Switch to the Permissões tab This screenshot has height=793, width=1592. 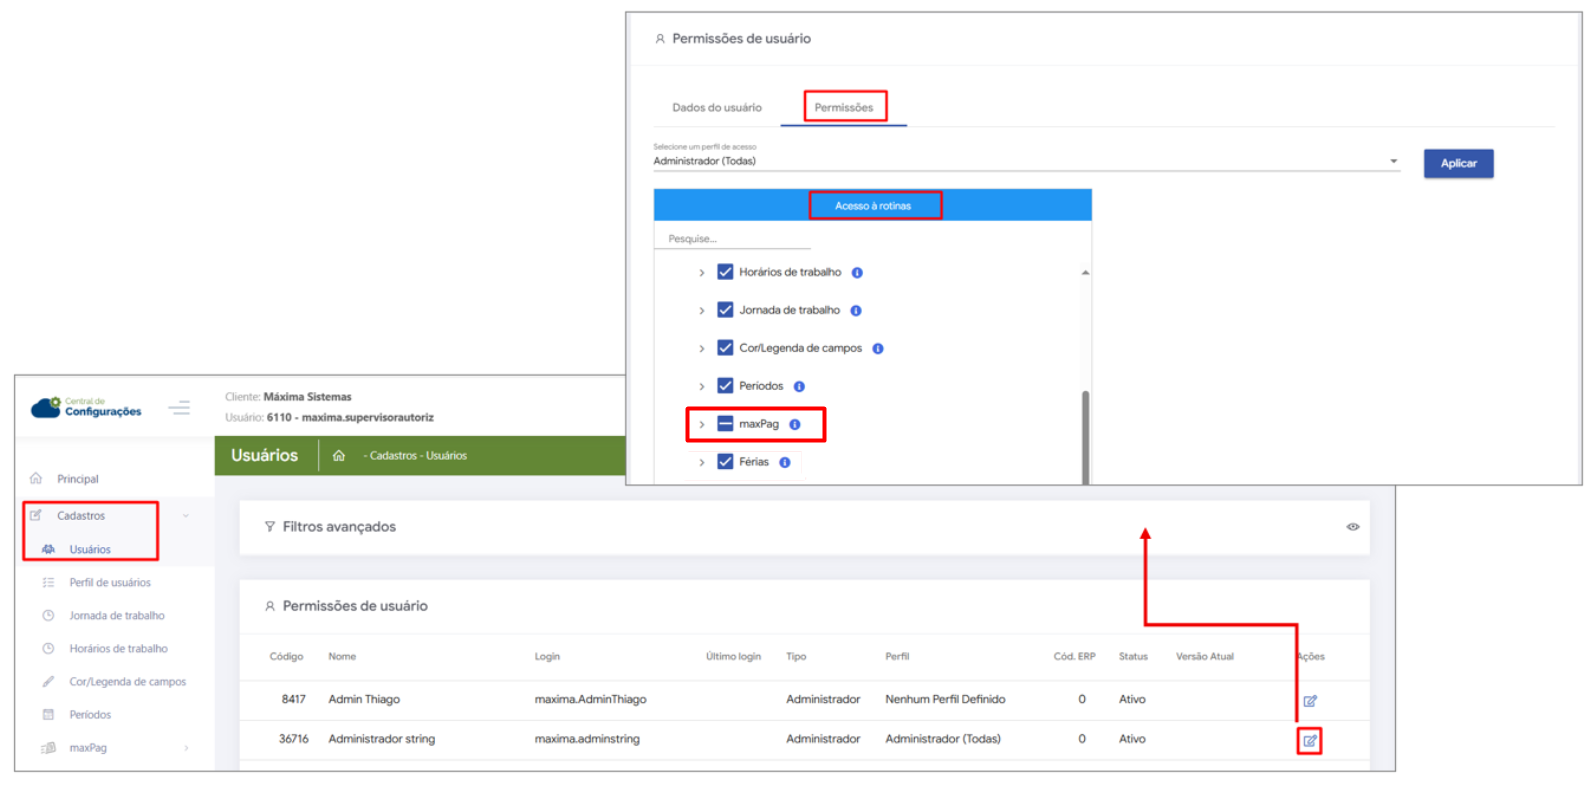coord(843,107)
